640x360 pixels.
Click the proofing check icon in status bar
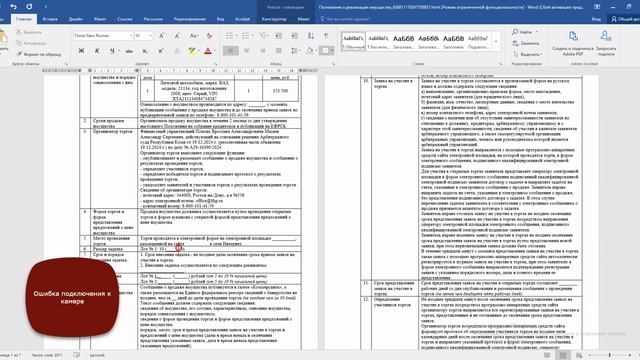pyautogui.click(x=77, y=355)
